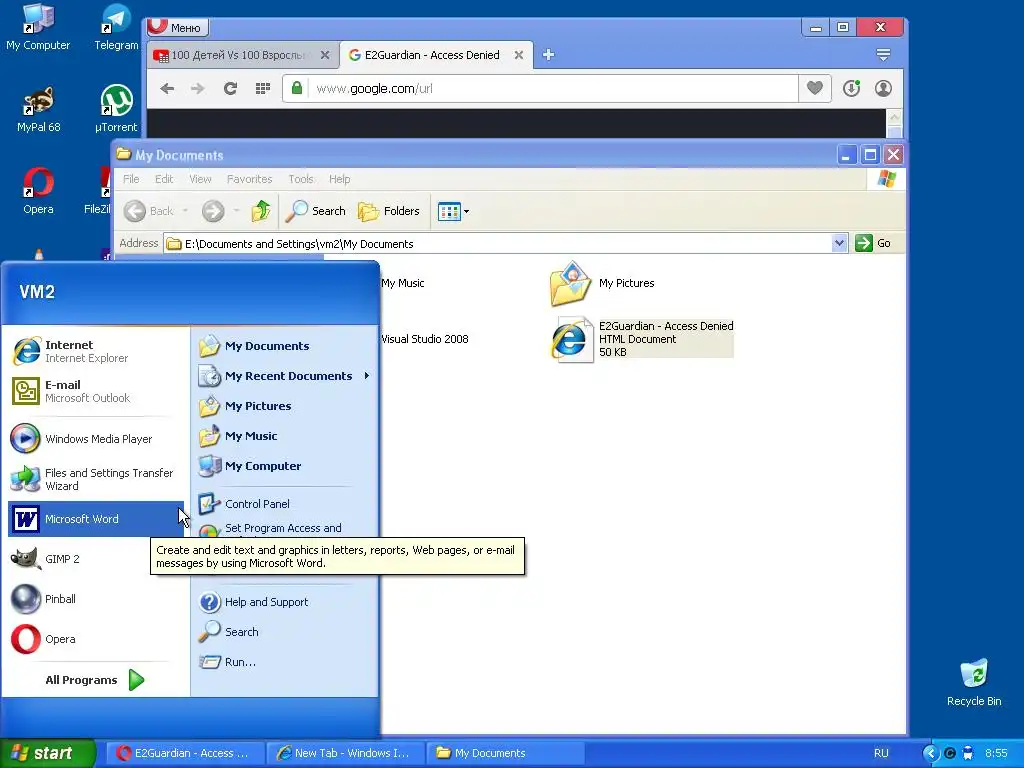Go forward in Opera browser
This screenshot has height=768, width=1024.
tap(198, 89)
